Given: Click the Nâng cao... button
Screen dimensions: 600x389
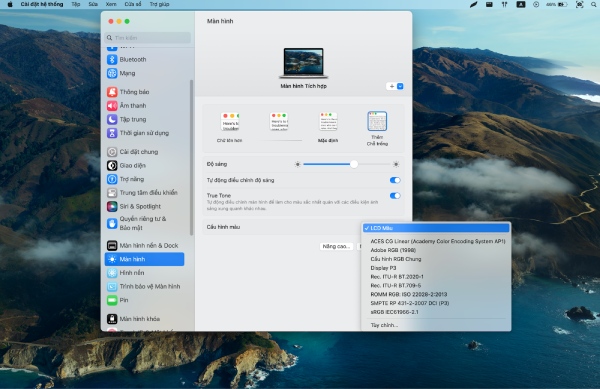Looking at the screenshot, I should click(336, 246).
